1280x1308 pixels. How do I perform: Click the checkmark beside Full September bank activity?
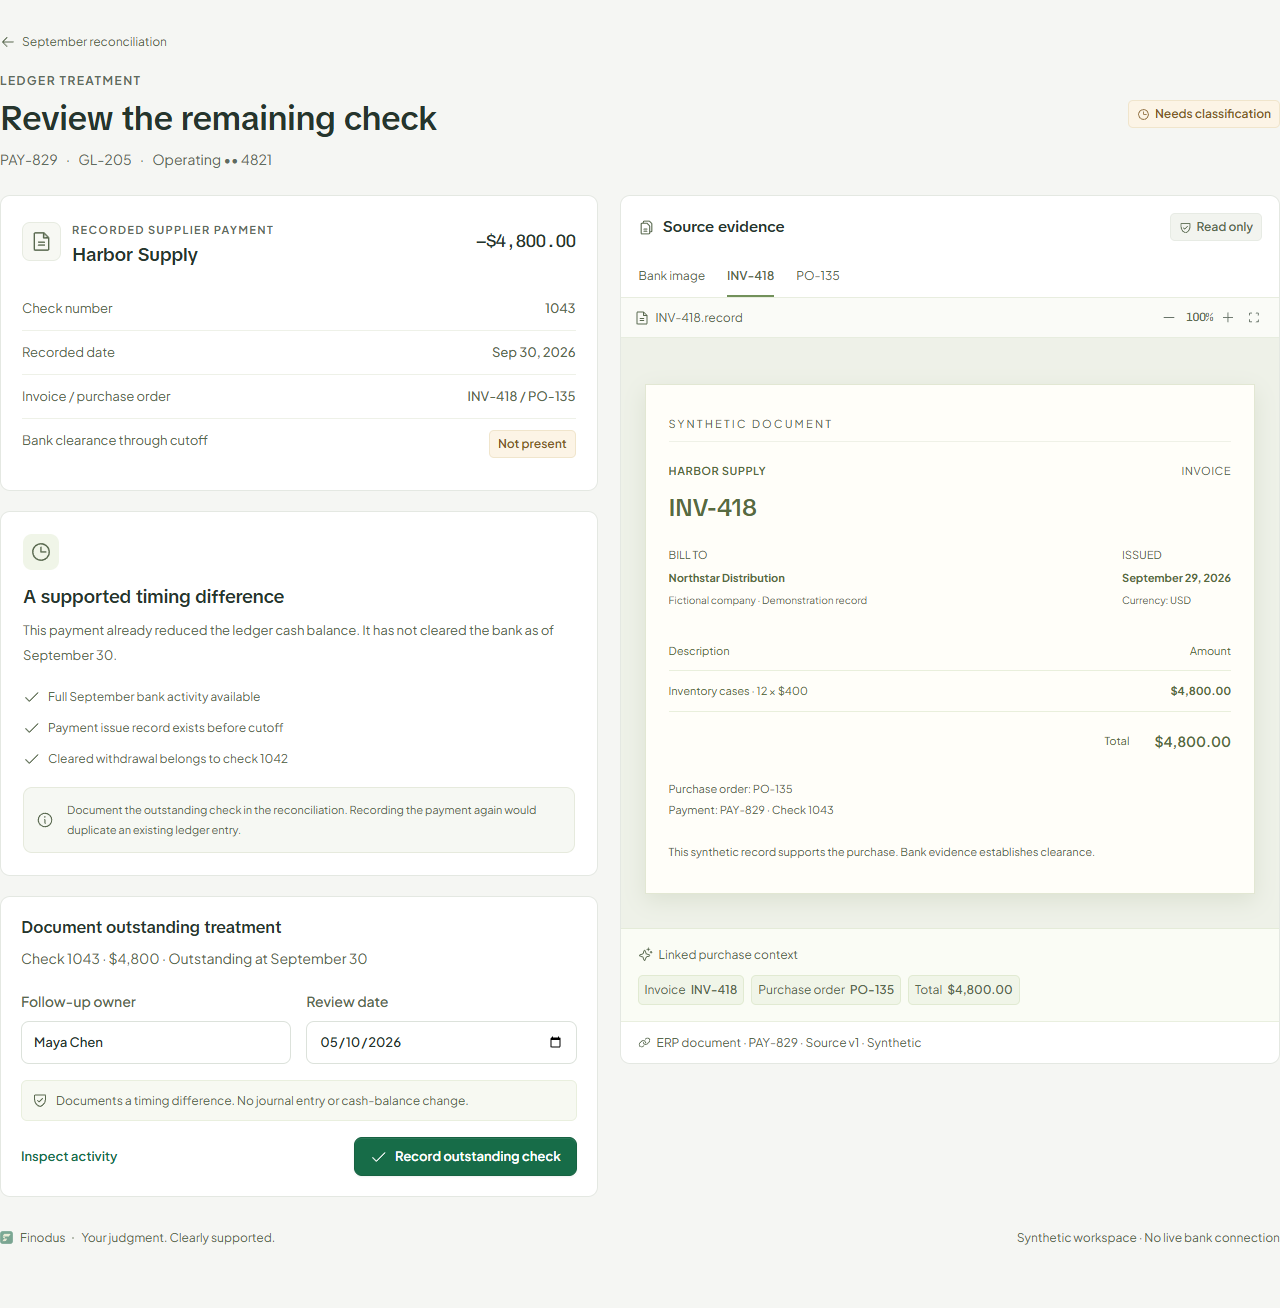coord(32,697)
